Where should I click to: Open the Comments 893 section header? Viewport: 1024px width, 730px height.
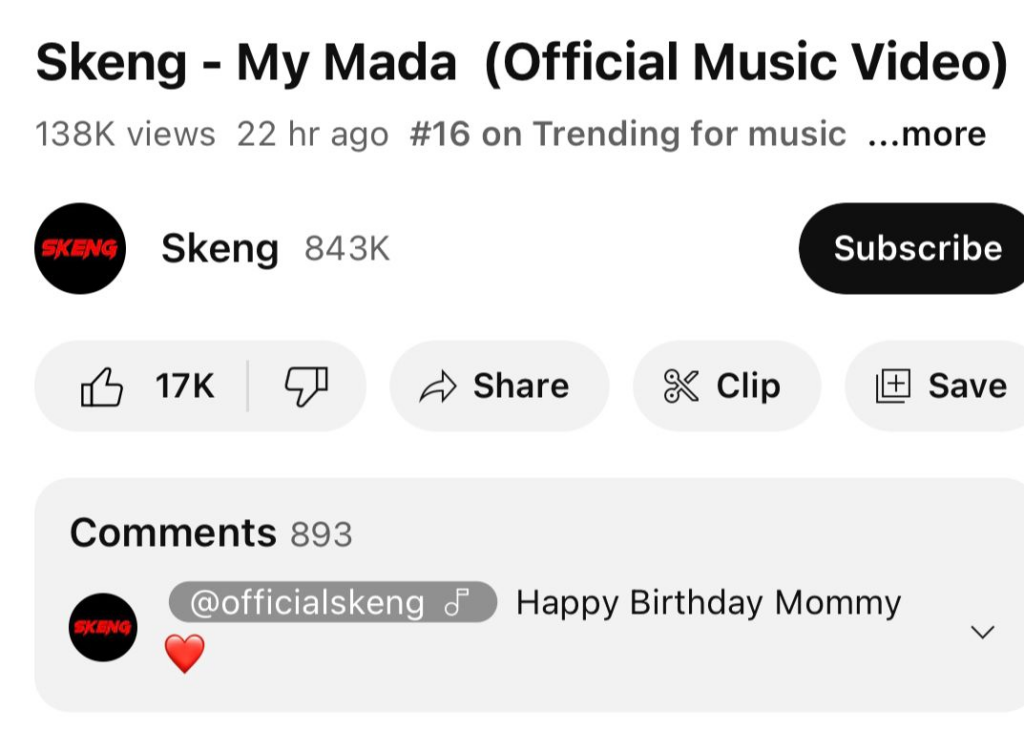[x=211, y=533]
